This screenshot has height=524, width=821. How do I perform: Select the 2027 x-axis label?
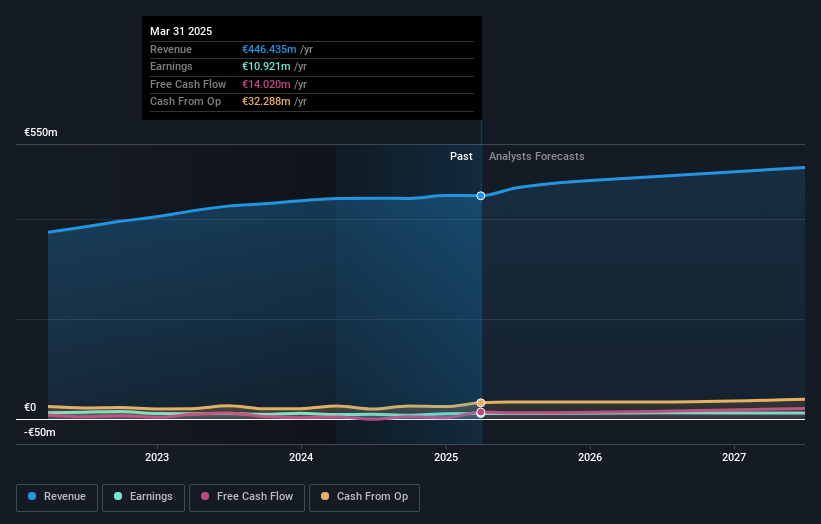click(x=734, y=458)
